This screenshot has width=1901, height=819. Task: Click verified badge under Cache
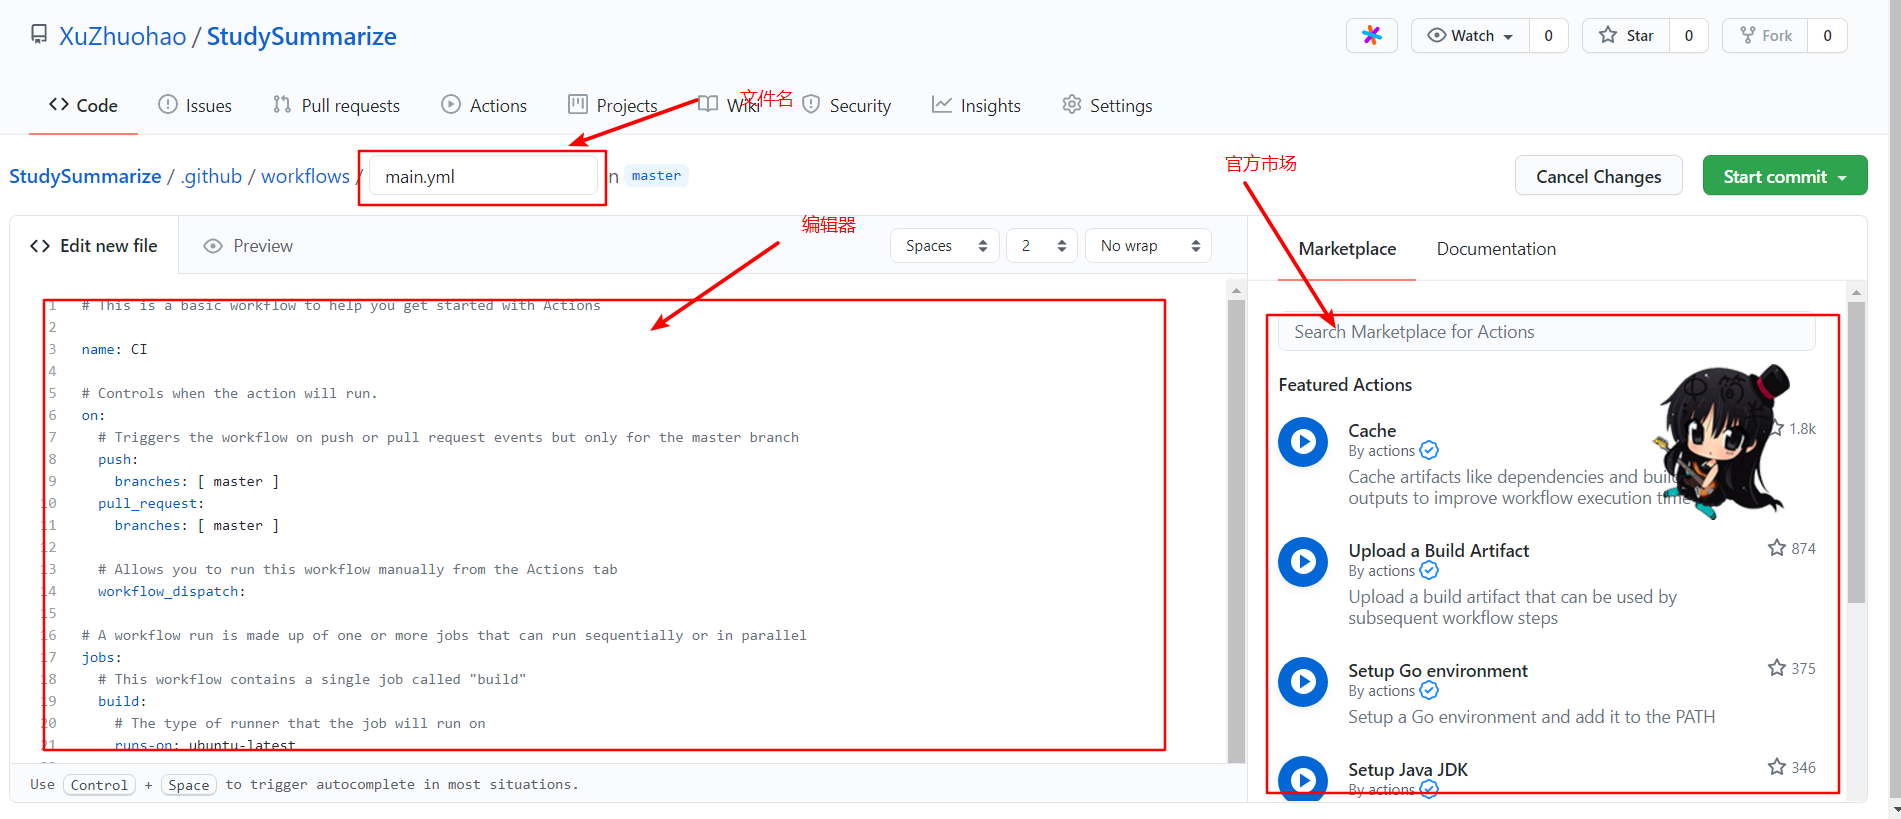(1429, 451)
